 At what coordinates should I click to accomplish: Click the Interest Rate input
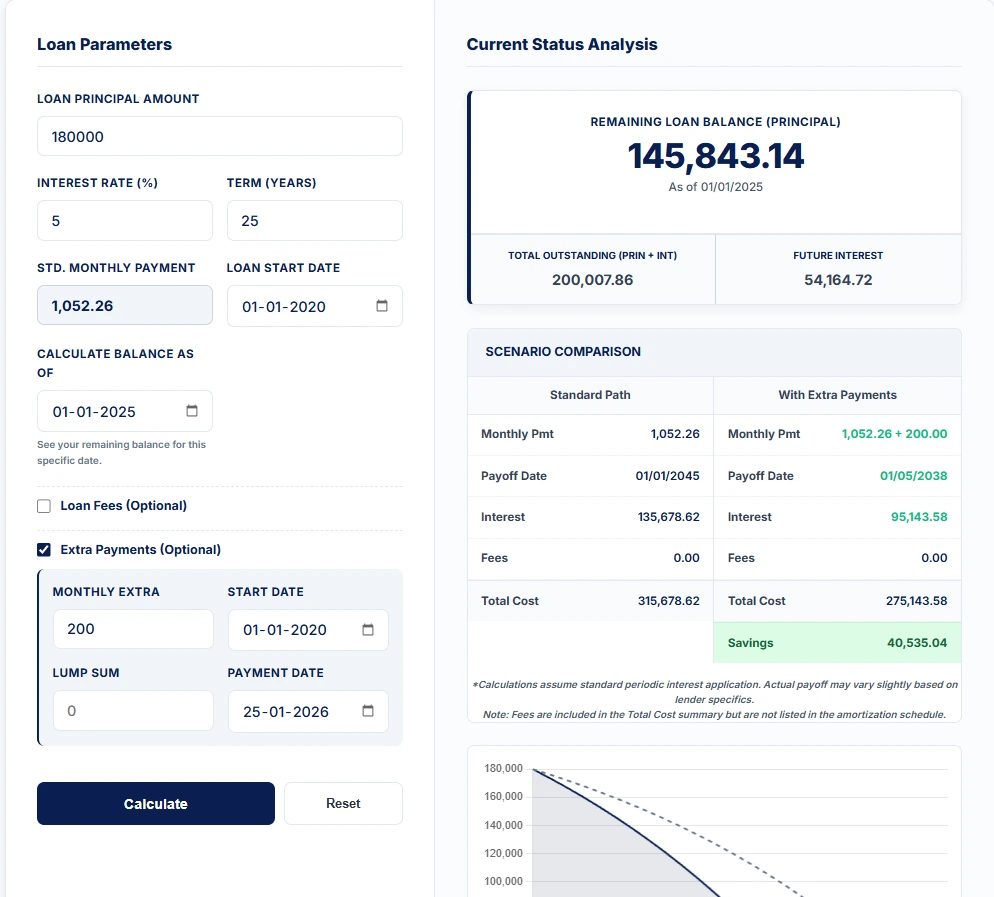[124, 220]
